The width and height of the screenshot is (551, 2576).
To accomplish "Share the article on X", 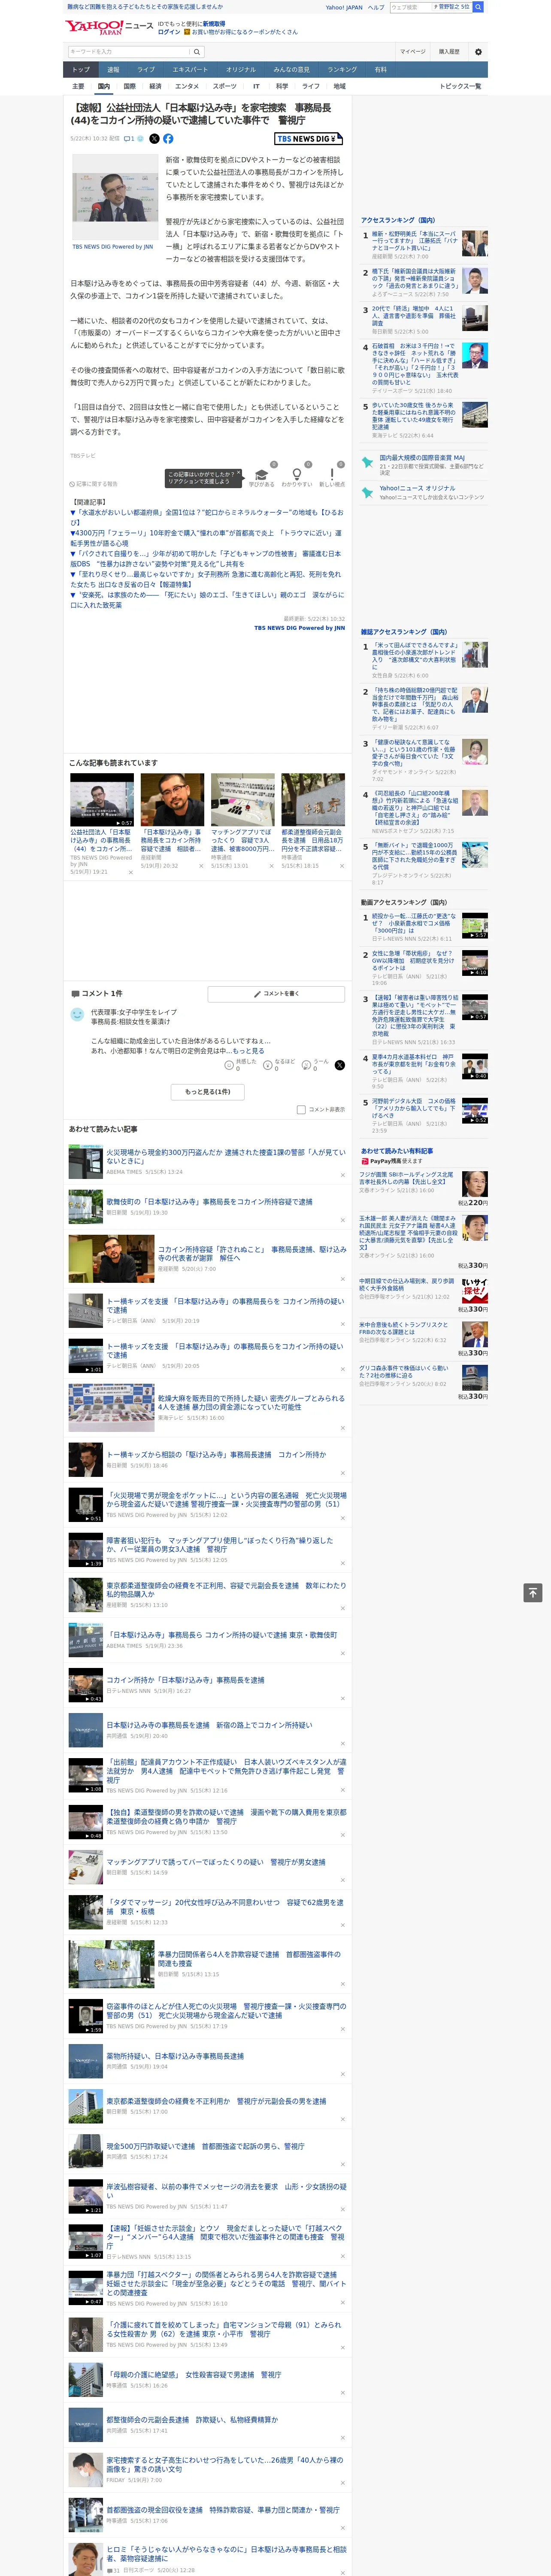I will pos(154,139).
